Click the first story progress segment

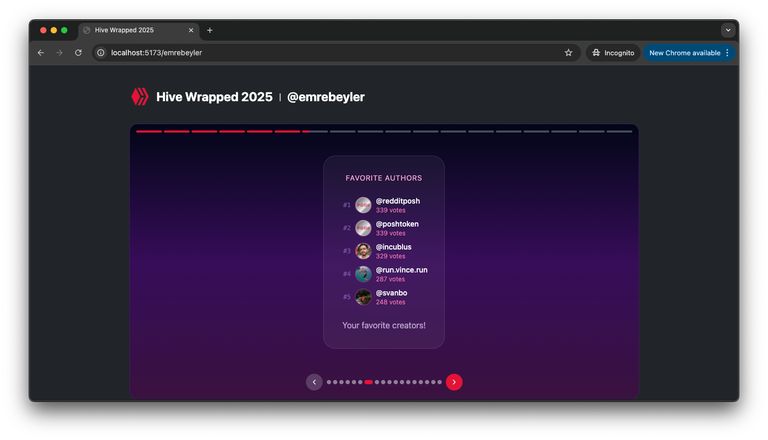(x=149, y=131)
